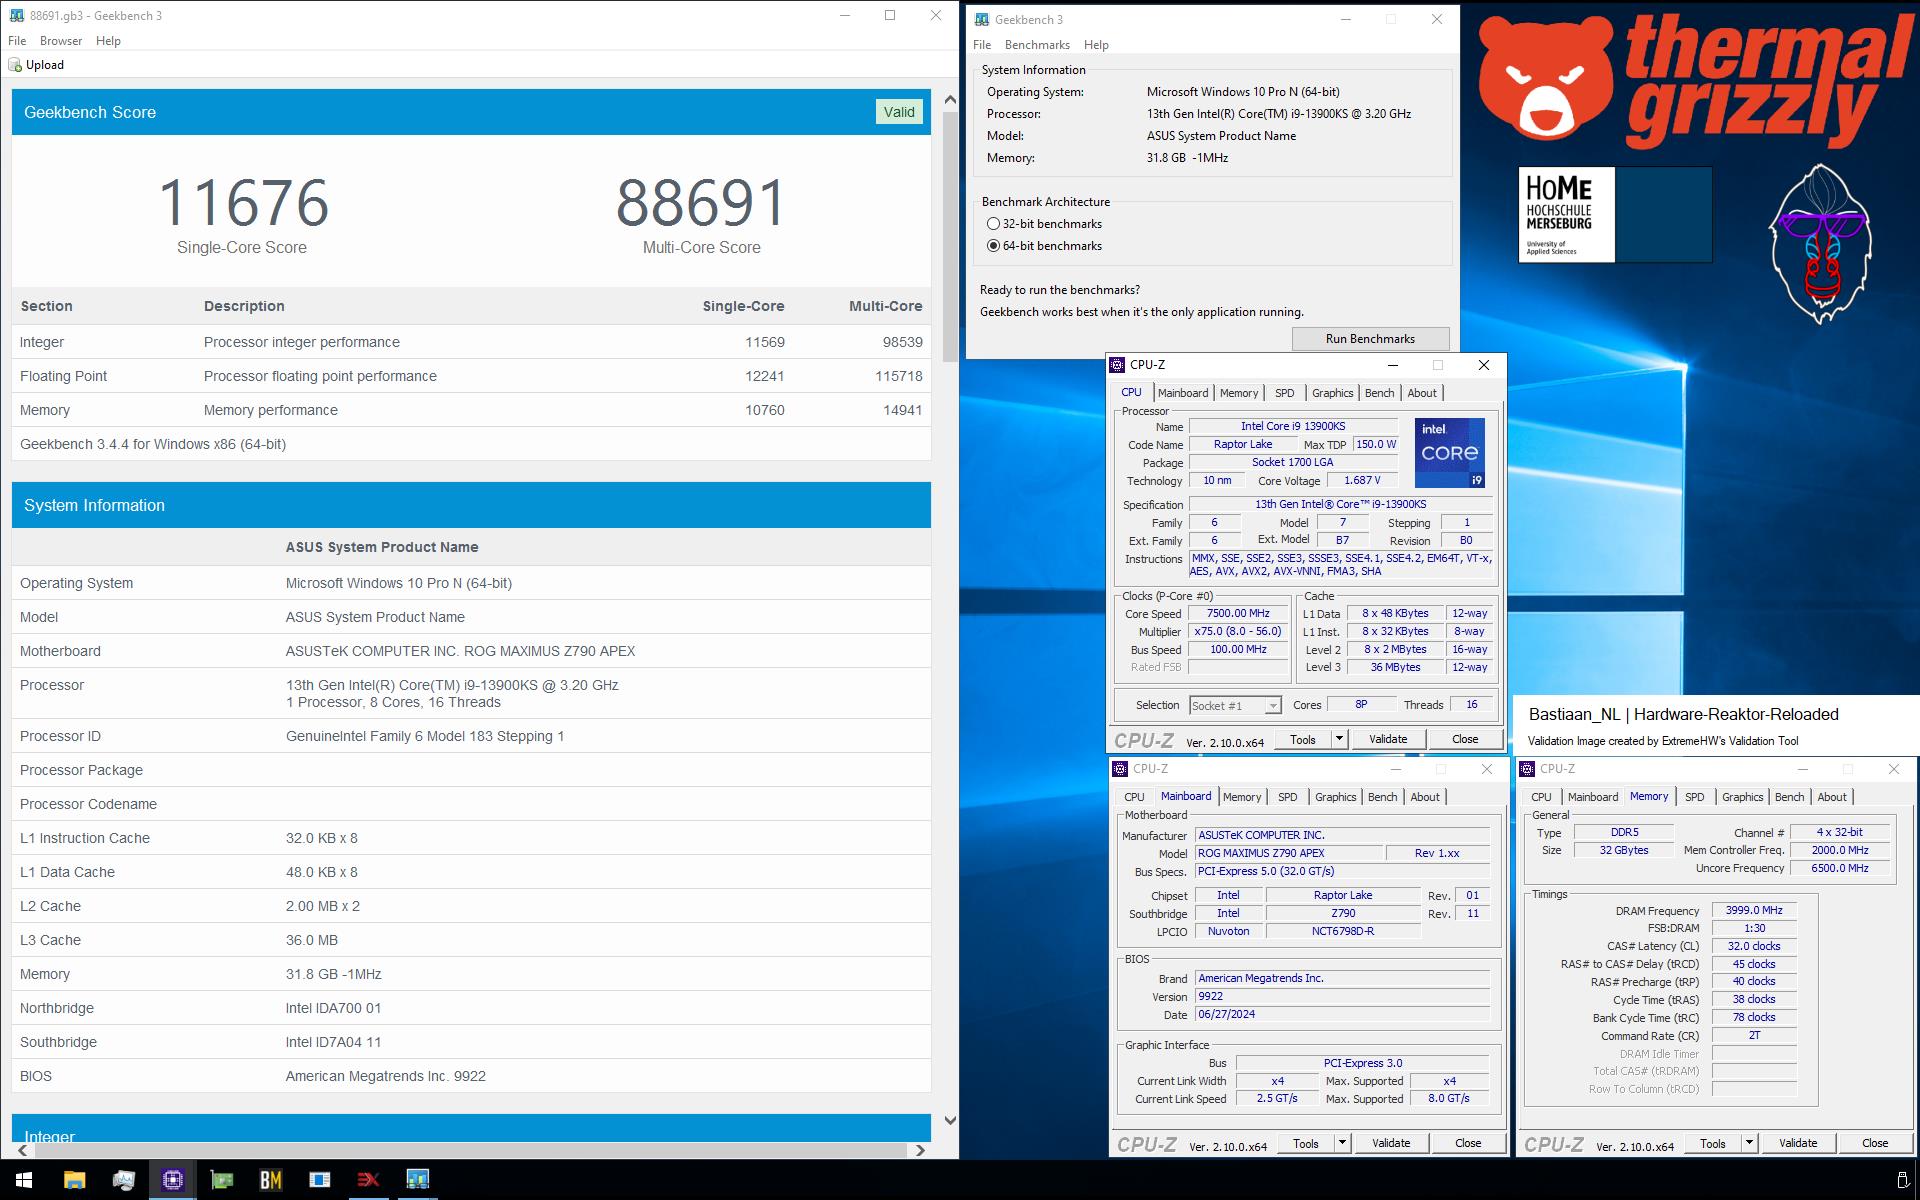Open Benchmarks menu in Geekbench 3 window

(x=1037, y=45)
